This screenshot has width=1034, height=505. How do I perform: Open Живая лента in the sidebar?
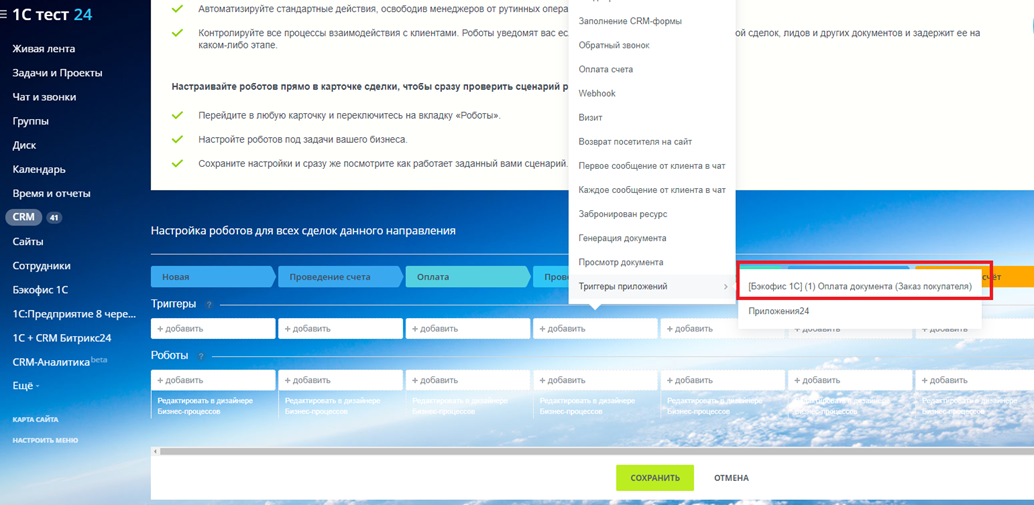[43, 49]
